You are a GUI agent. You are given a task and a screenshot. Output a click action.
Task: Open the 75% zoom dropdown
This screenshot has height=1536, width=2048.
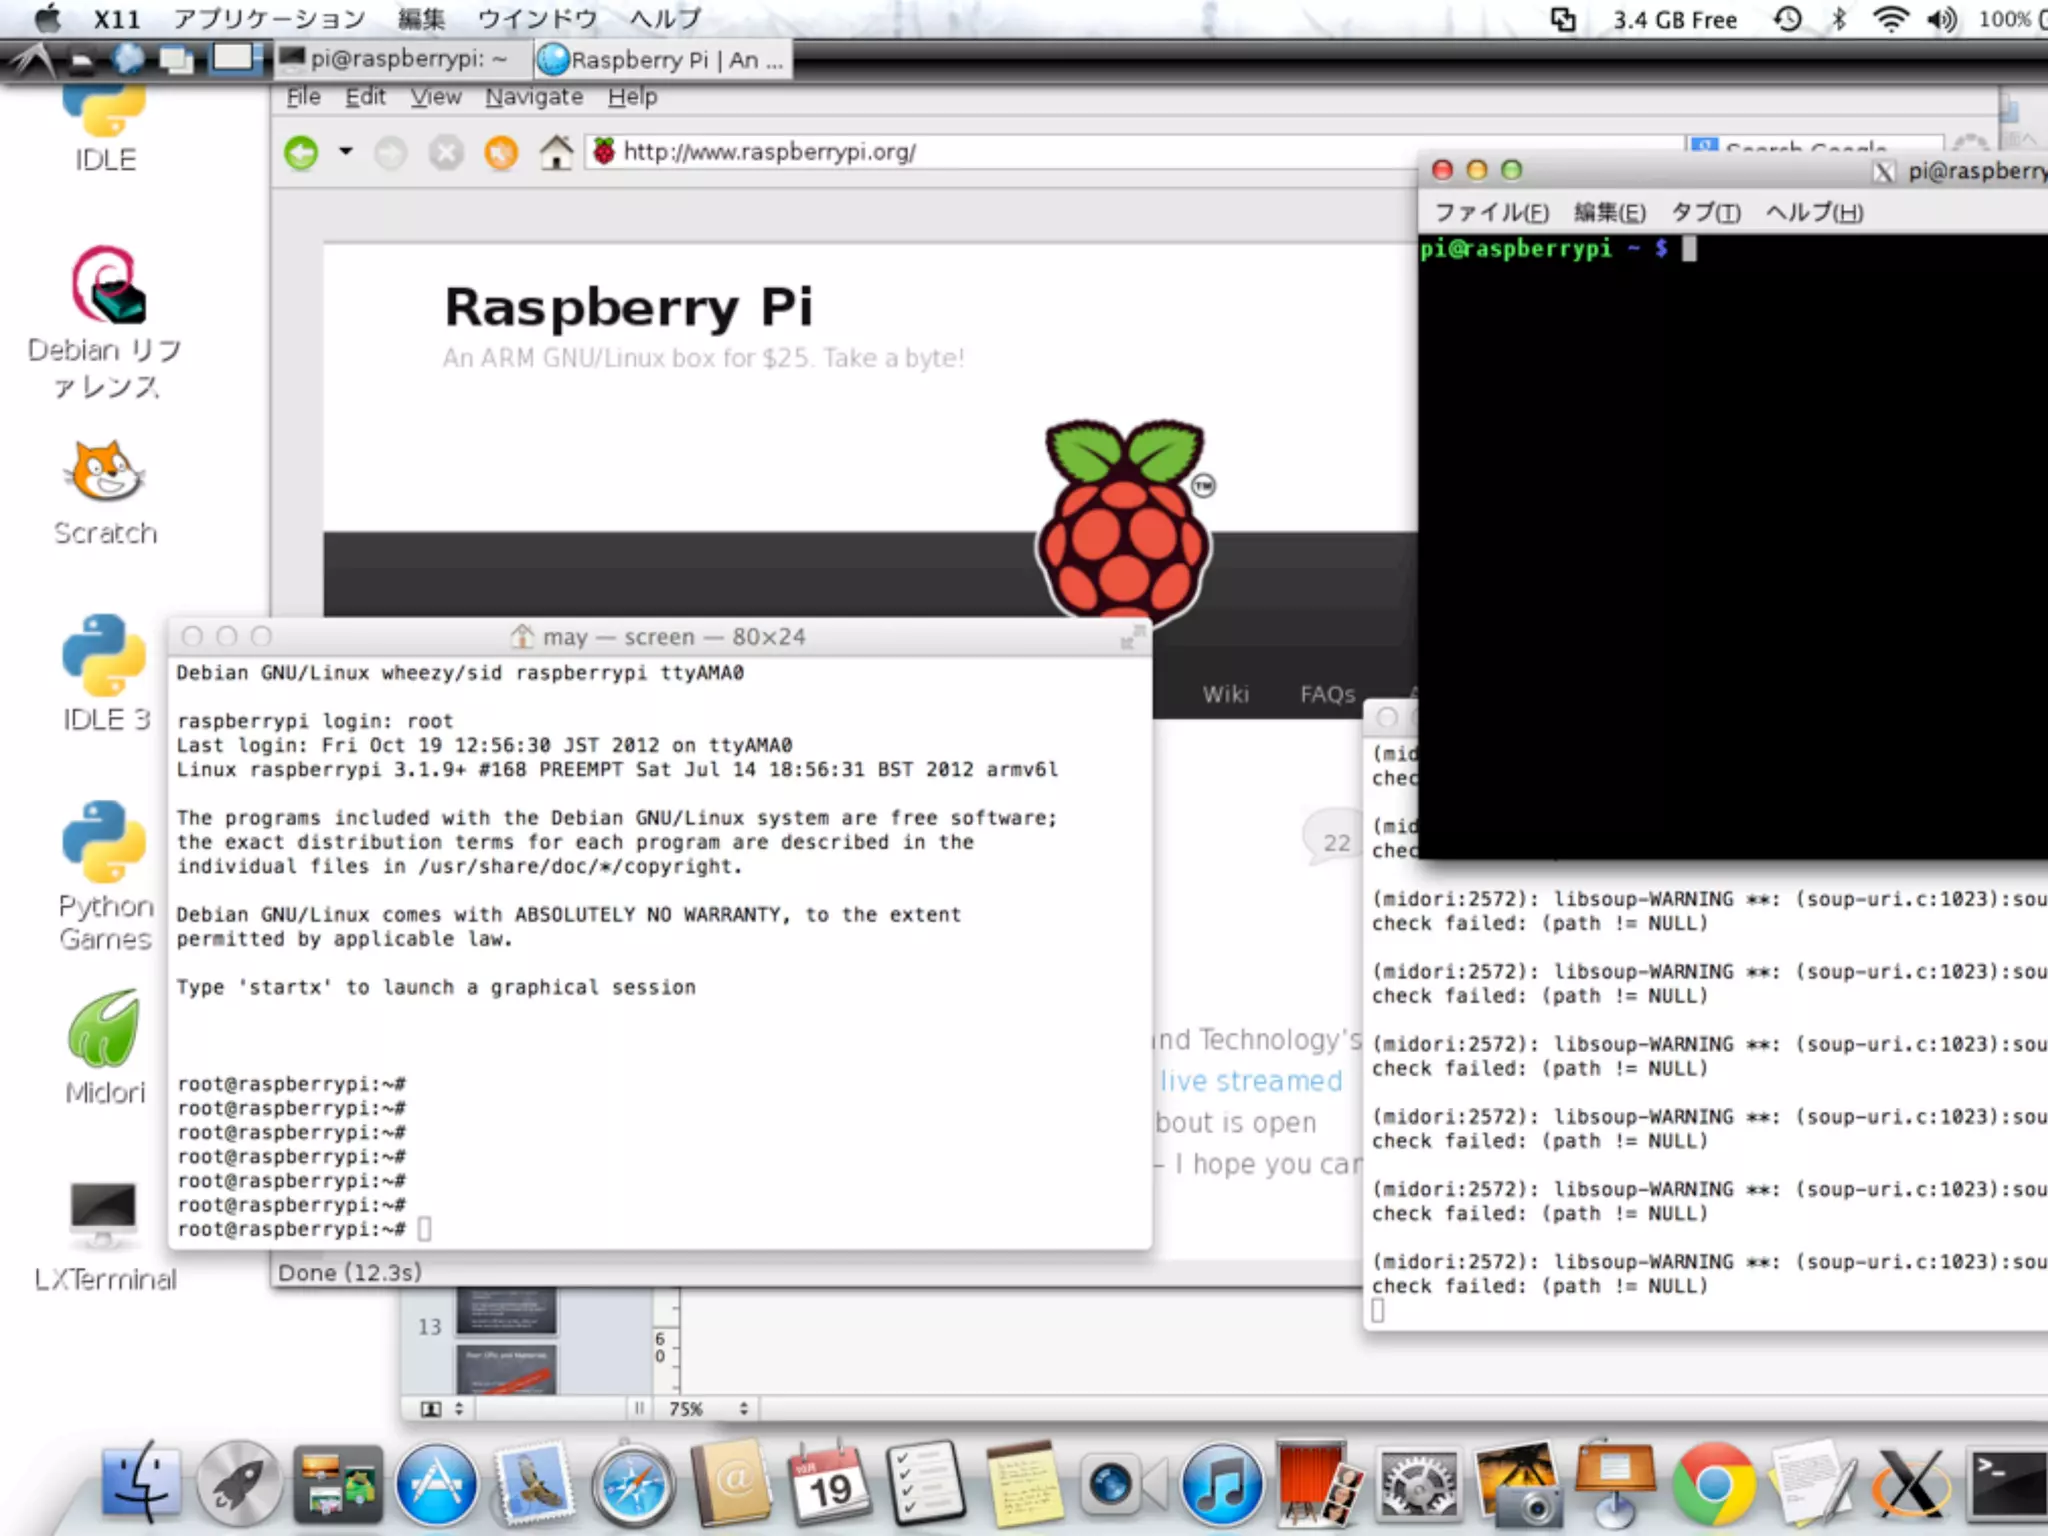click(708, 1409)
